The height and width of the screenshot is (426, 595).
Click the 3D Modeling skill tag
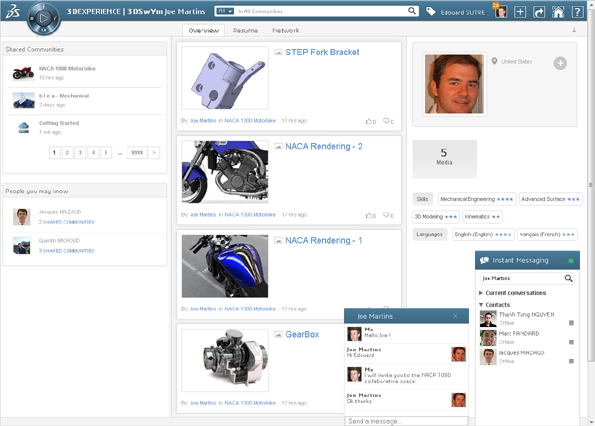click(436, 217)
